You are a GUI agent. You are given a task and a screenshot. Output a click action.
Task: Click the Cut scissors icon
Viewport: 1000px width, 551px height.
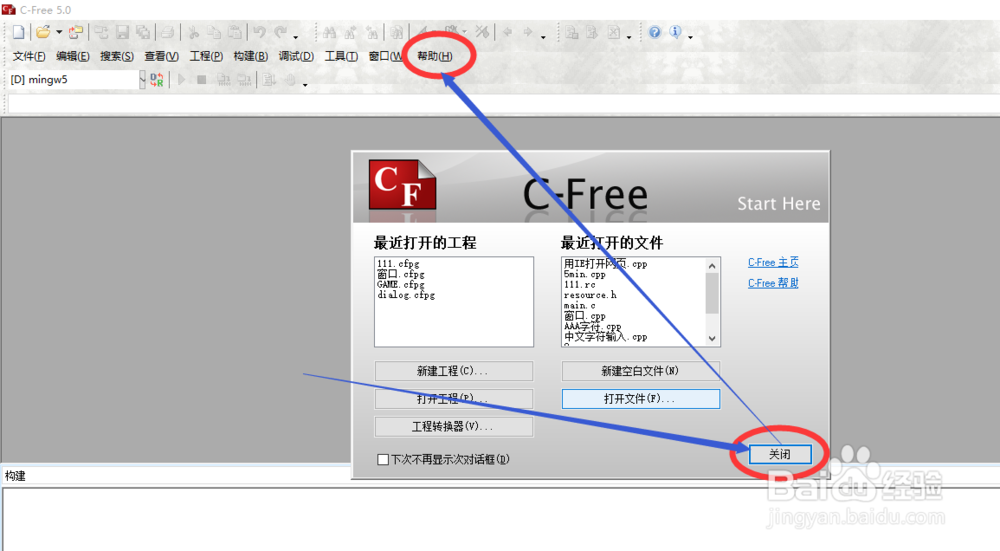tap(194, 32)
